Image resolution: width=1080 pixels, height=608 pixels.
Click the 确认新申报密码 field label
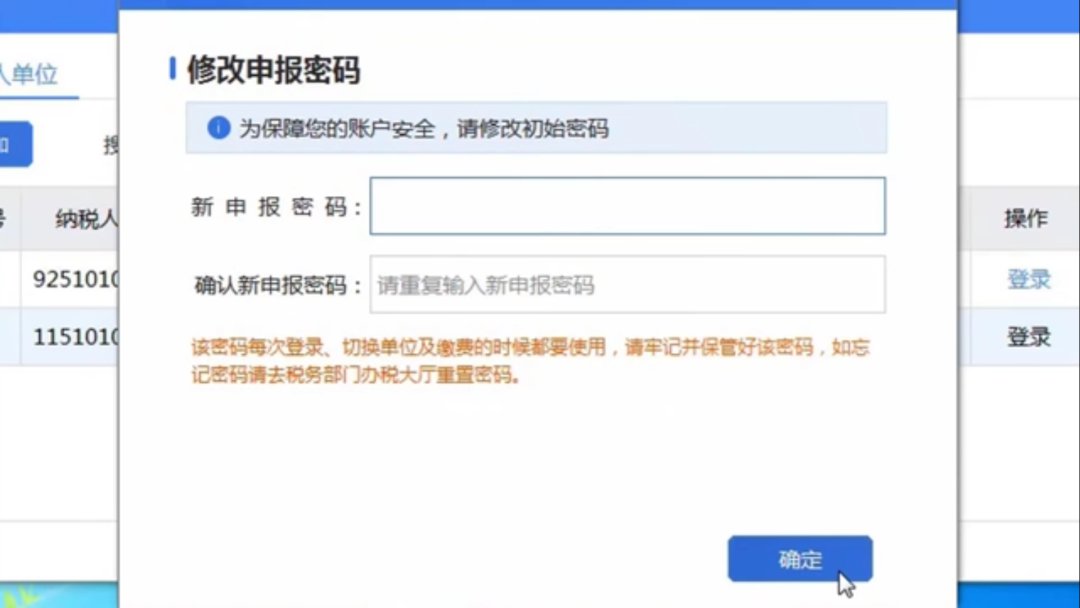click(x=277, y=285)
